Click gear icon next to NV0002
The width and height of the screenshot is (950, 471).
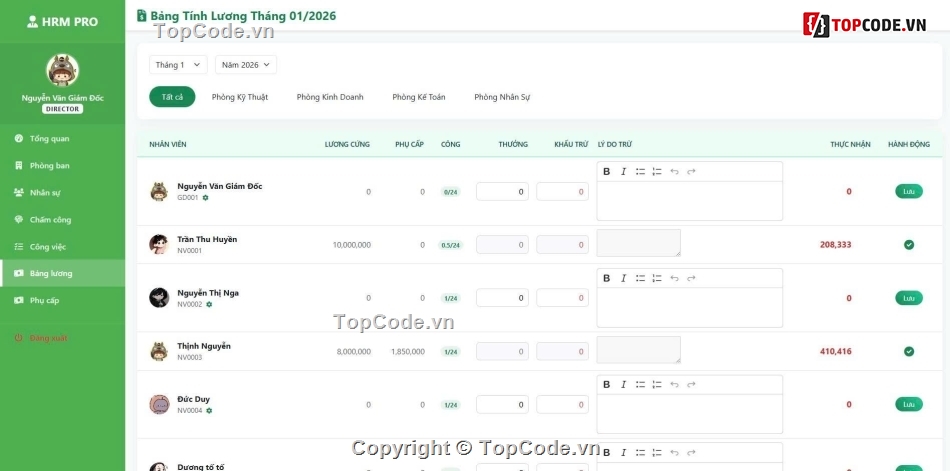tap(209, 304)
